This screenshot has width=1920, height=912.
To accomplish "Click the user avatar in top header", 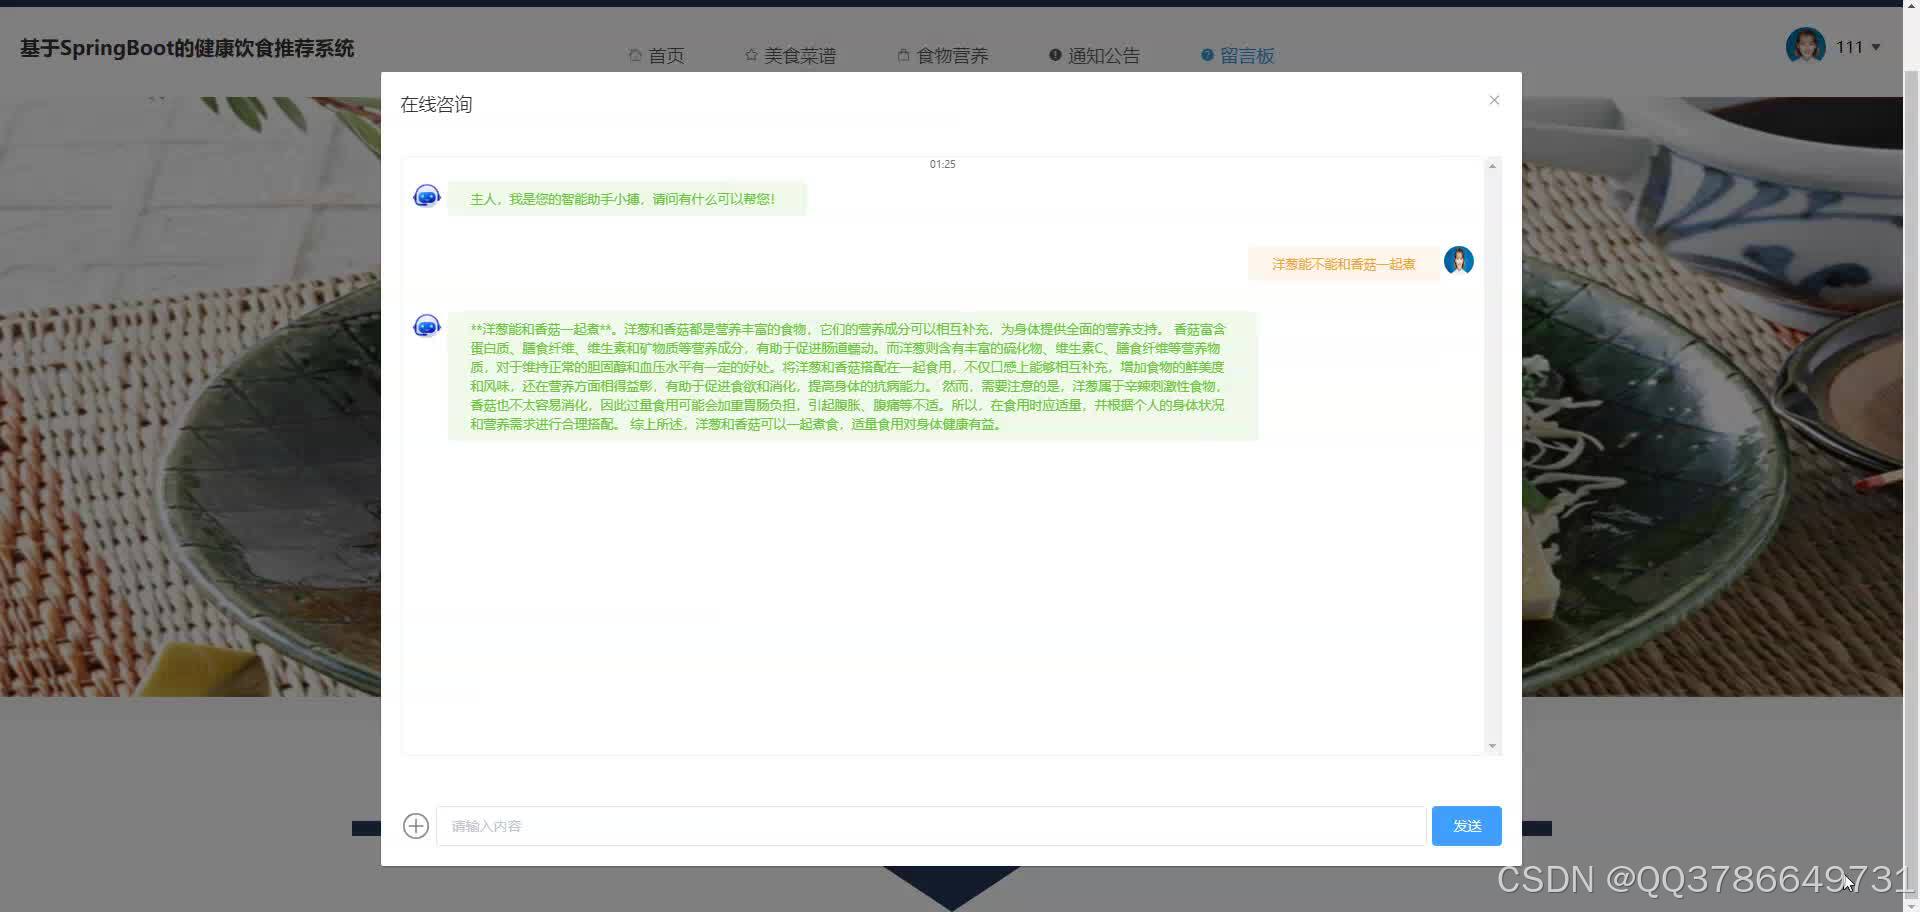I will 1806,46.
